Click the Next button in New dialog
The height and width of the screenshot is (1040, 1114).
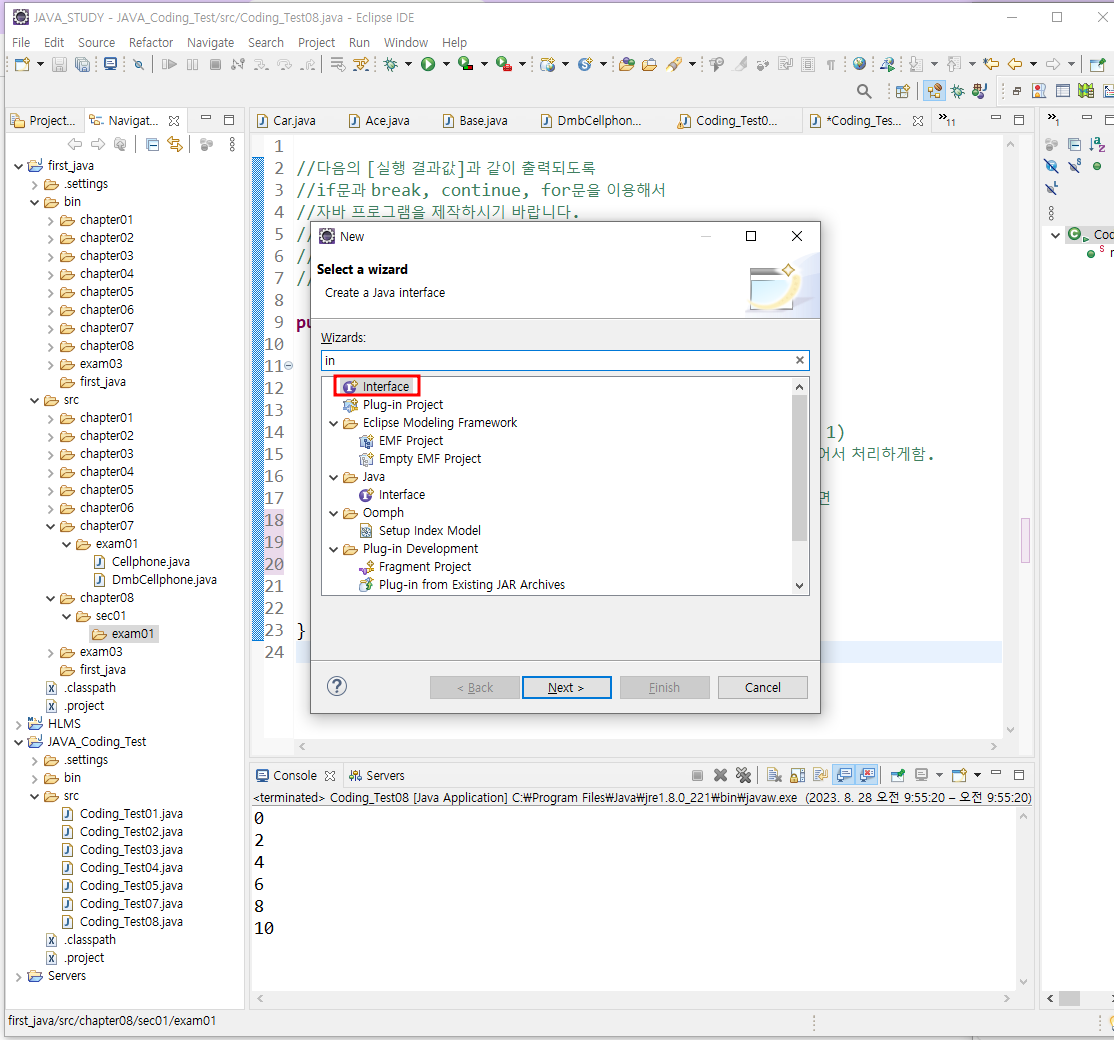coord(566,688)
